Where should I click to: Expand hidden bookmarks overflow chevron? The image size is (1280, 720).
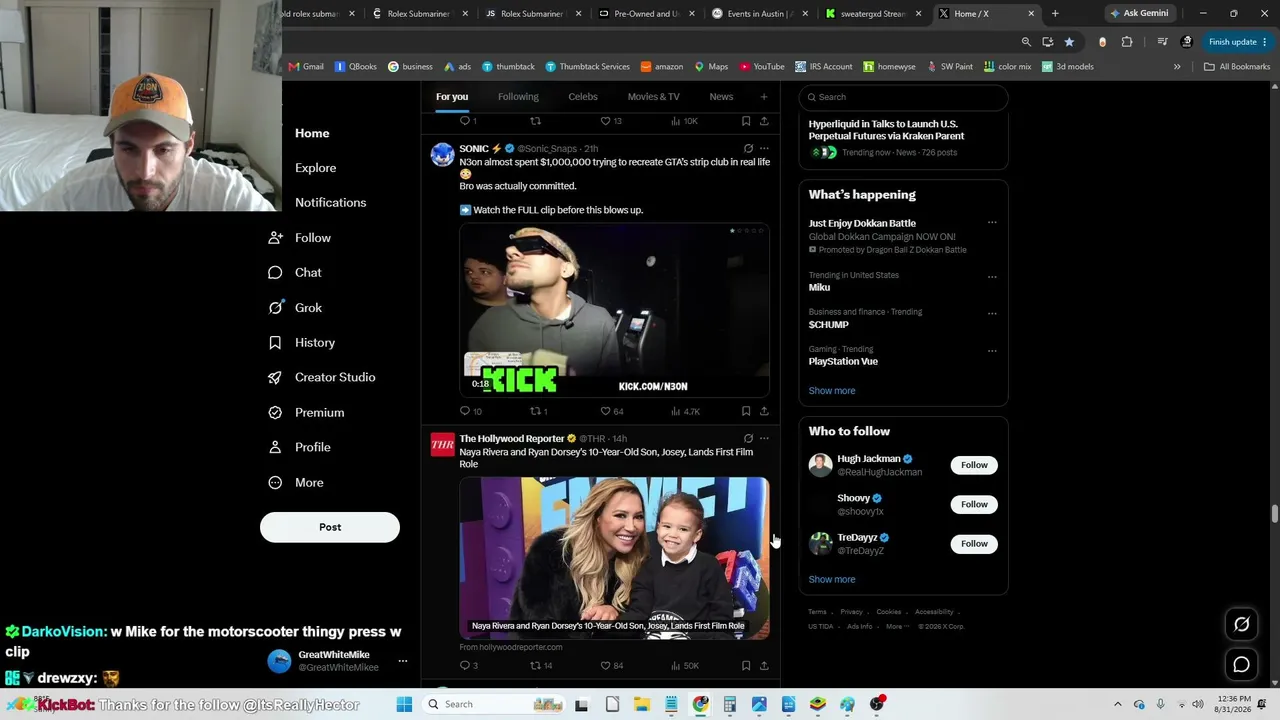click(1177, 67)
